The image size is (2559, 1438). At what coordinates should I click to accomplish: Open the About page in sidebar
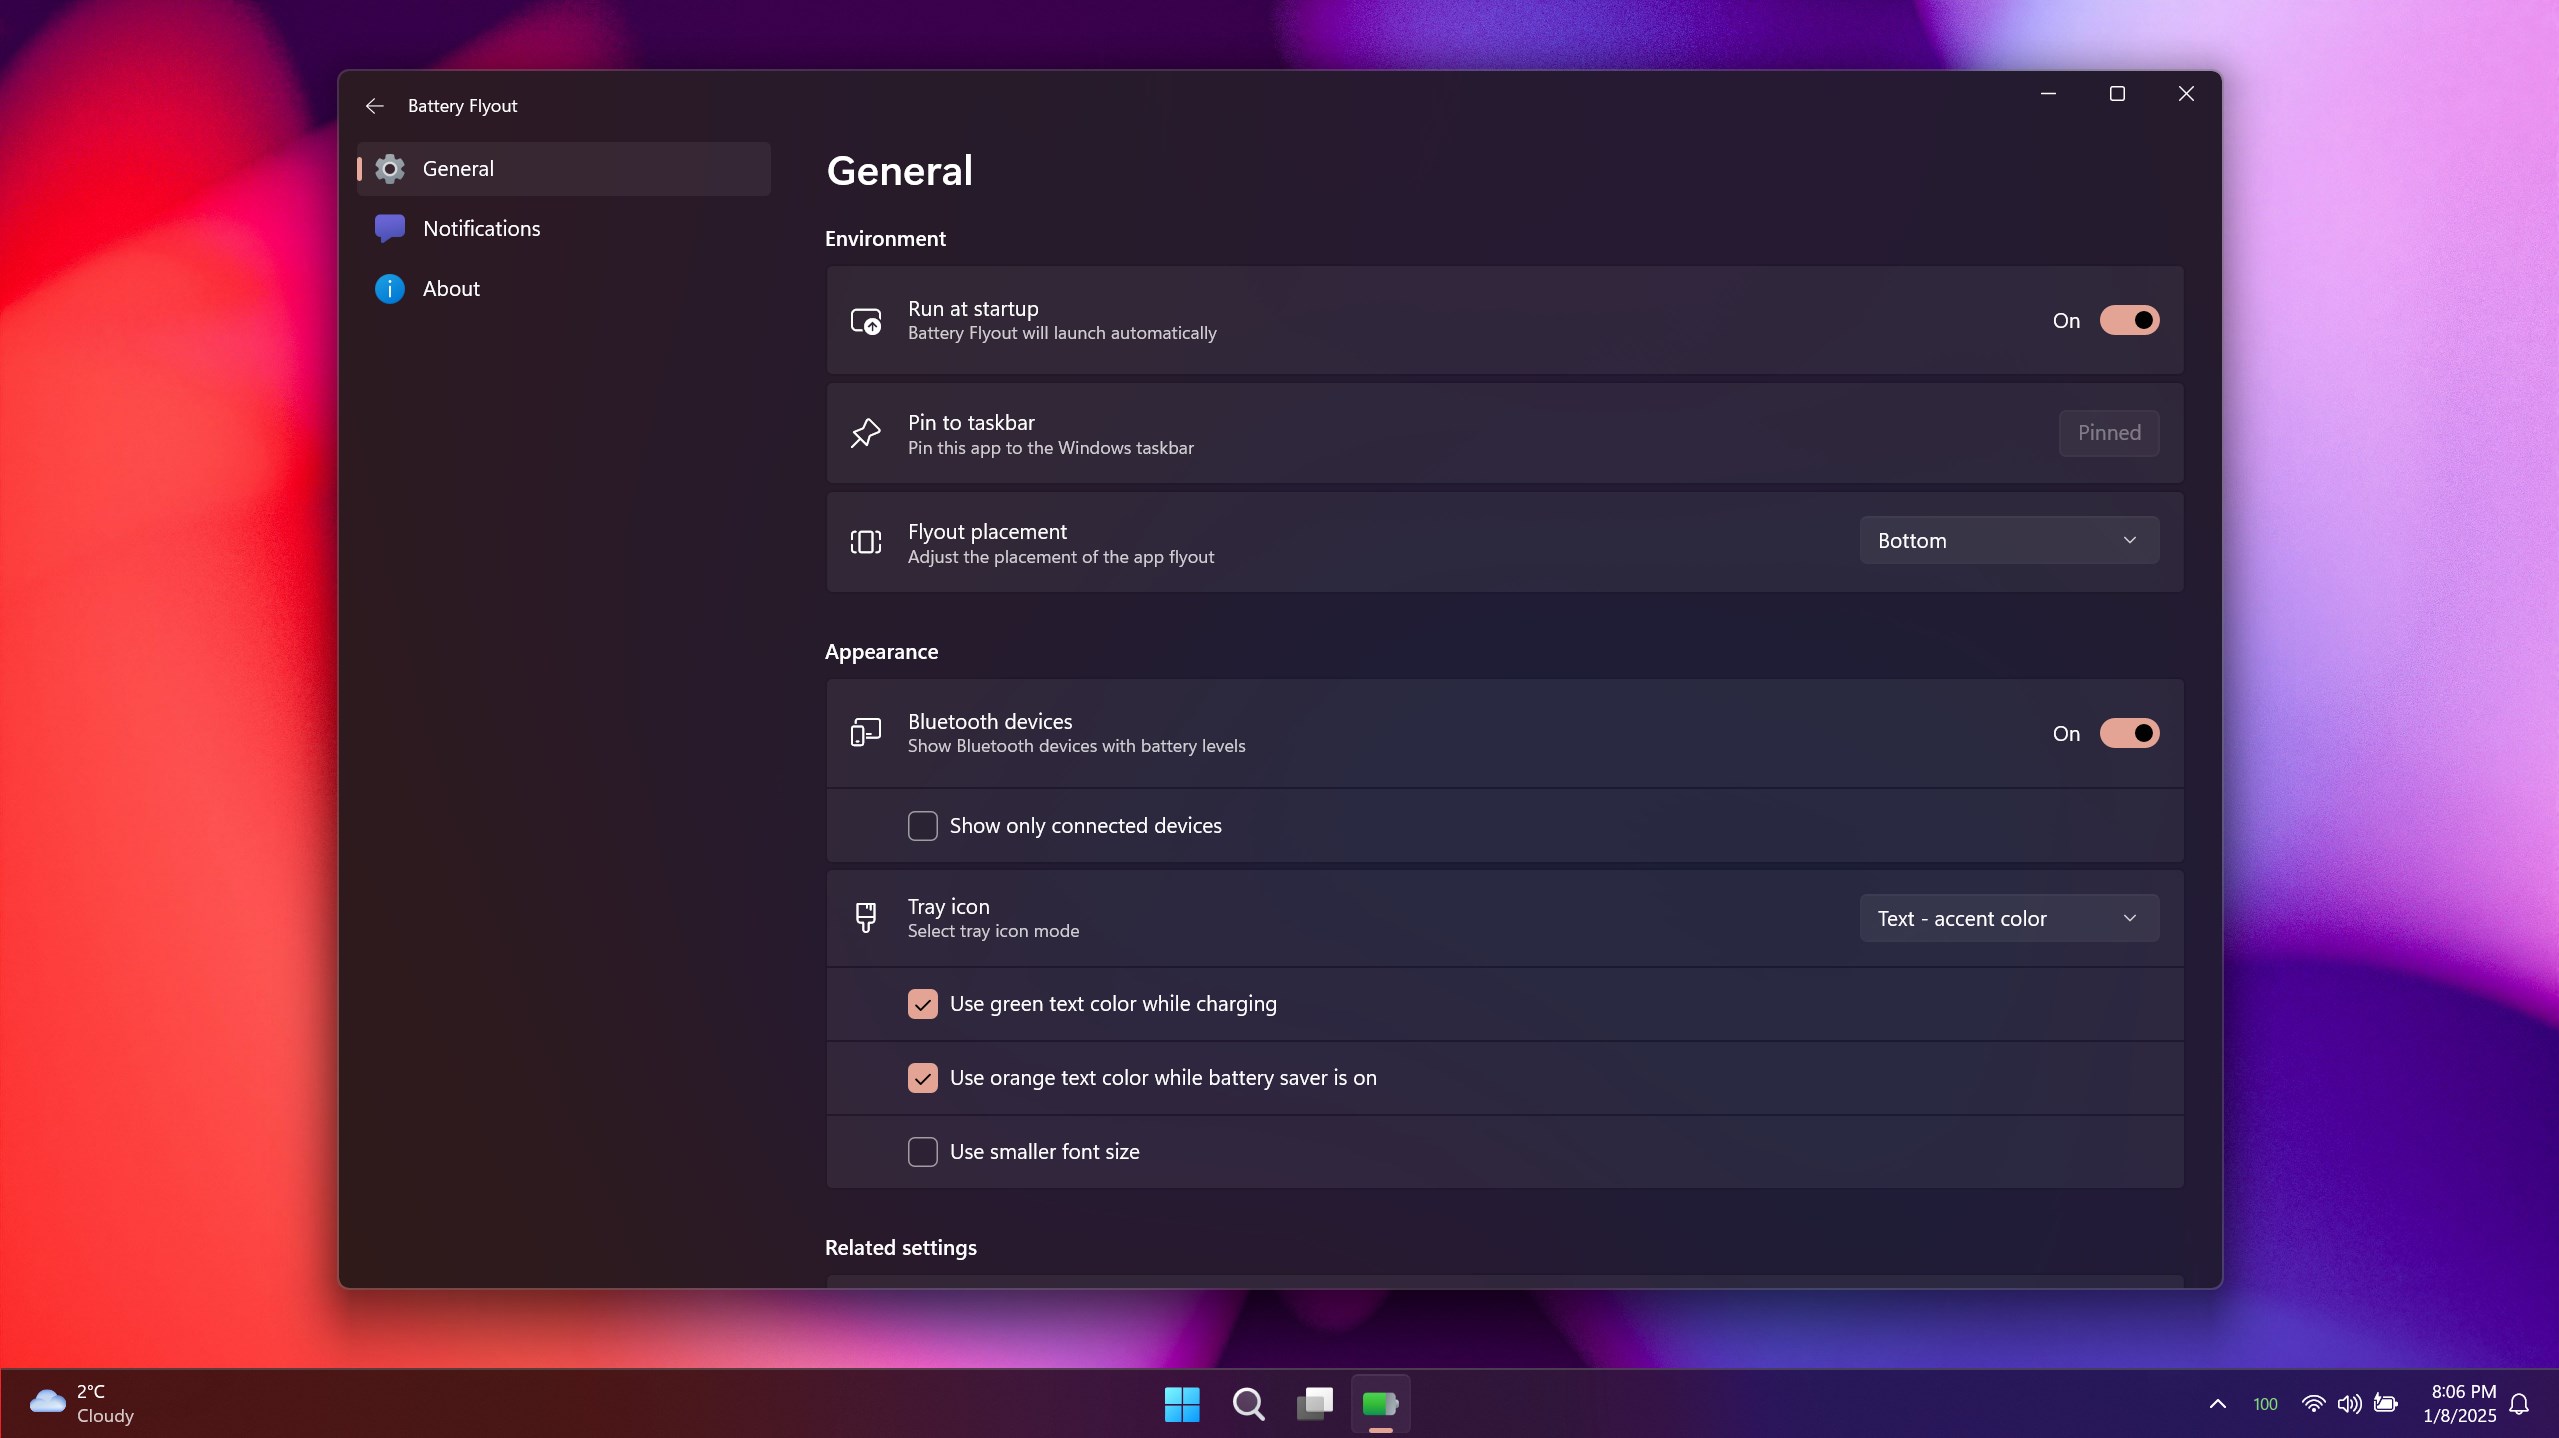click(x=451, y=288)
